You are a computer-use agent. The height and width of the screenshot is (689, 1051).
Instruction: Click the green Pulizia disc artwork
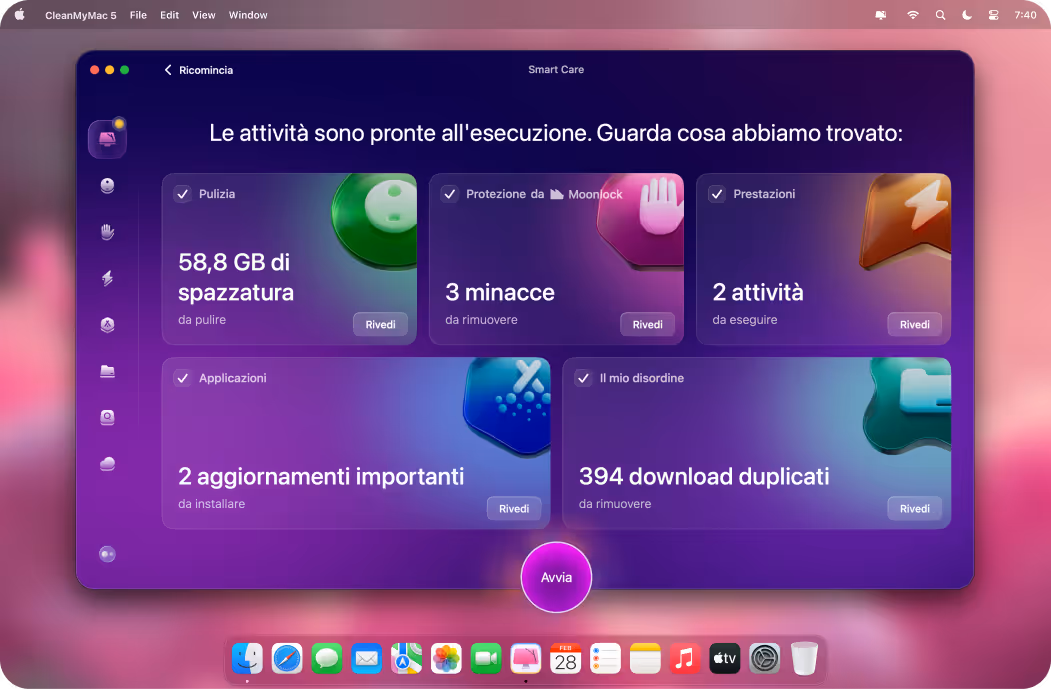point(375,221)
